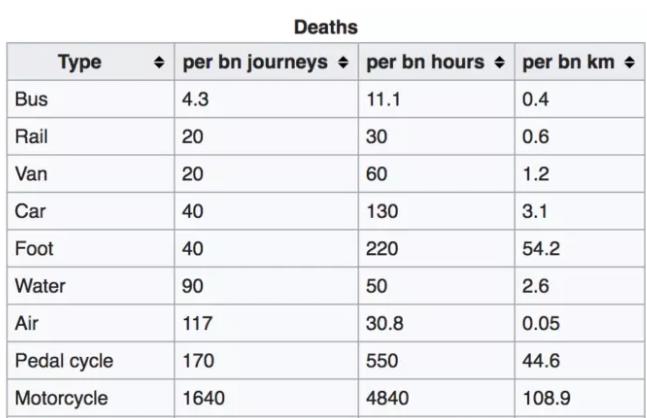The width and height of the screenshot is (647, 418).
Task: Select the Pedal cycle row label
Action: 64,361
